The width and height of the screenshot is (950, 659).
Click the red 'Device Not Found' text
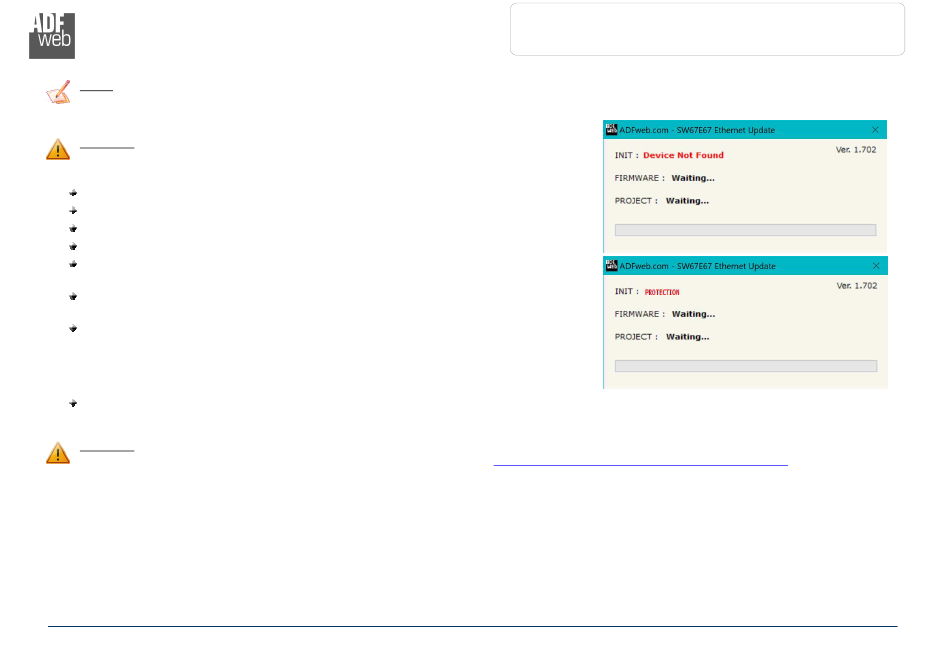pos(683,155)
